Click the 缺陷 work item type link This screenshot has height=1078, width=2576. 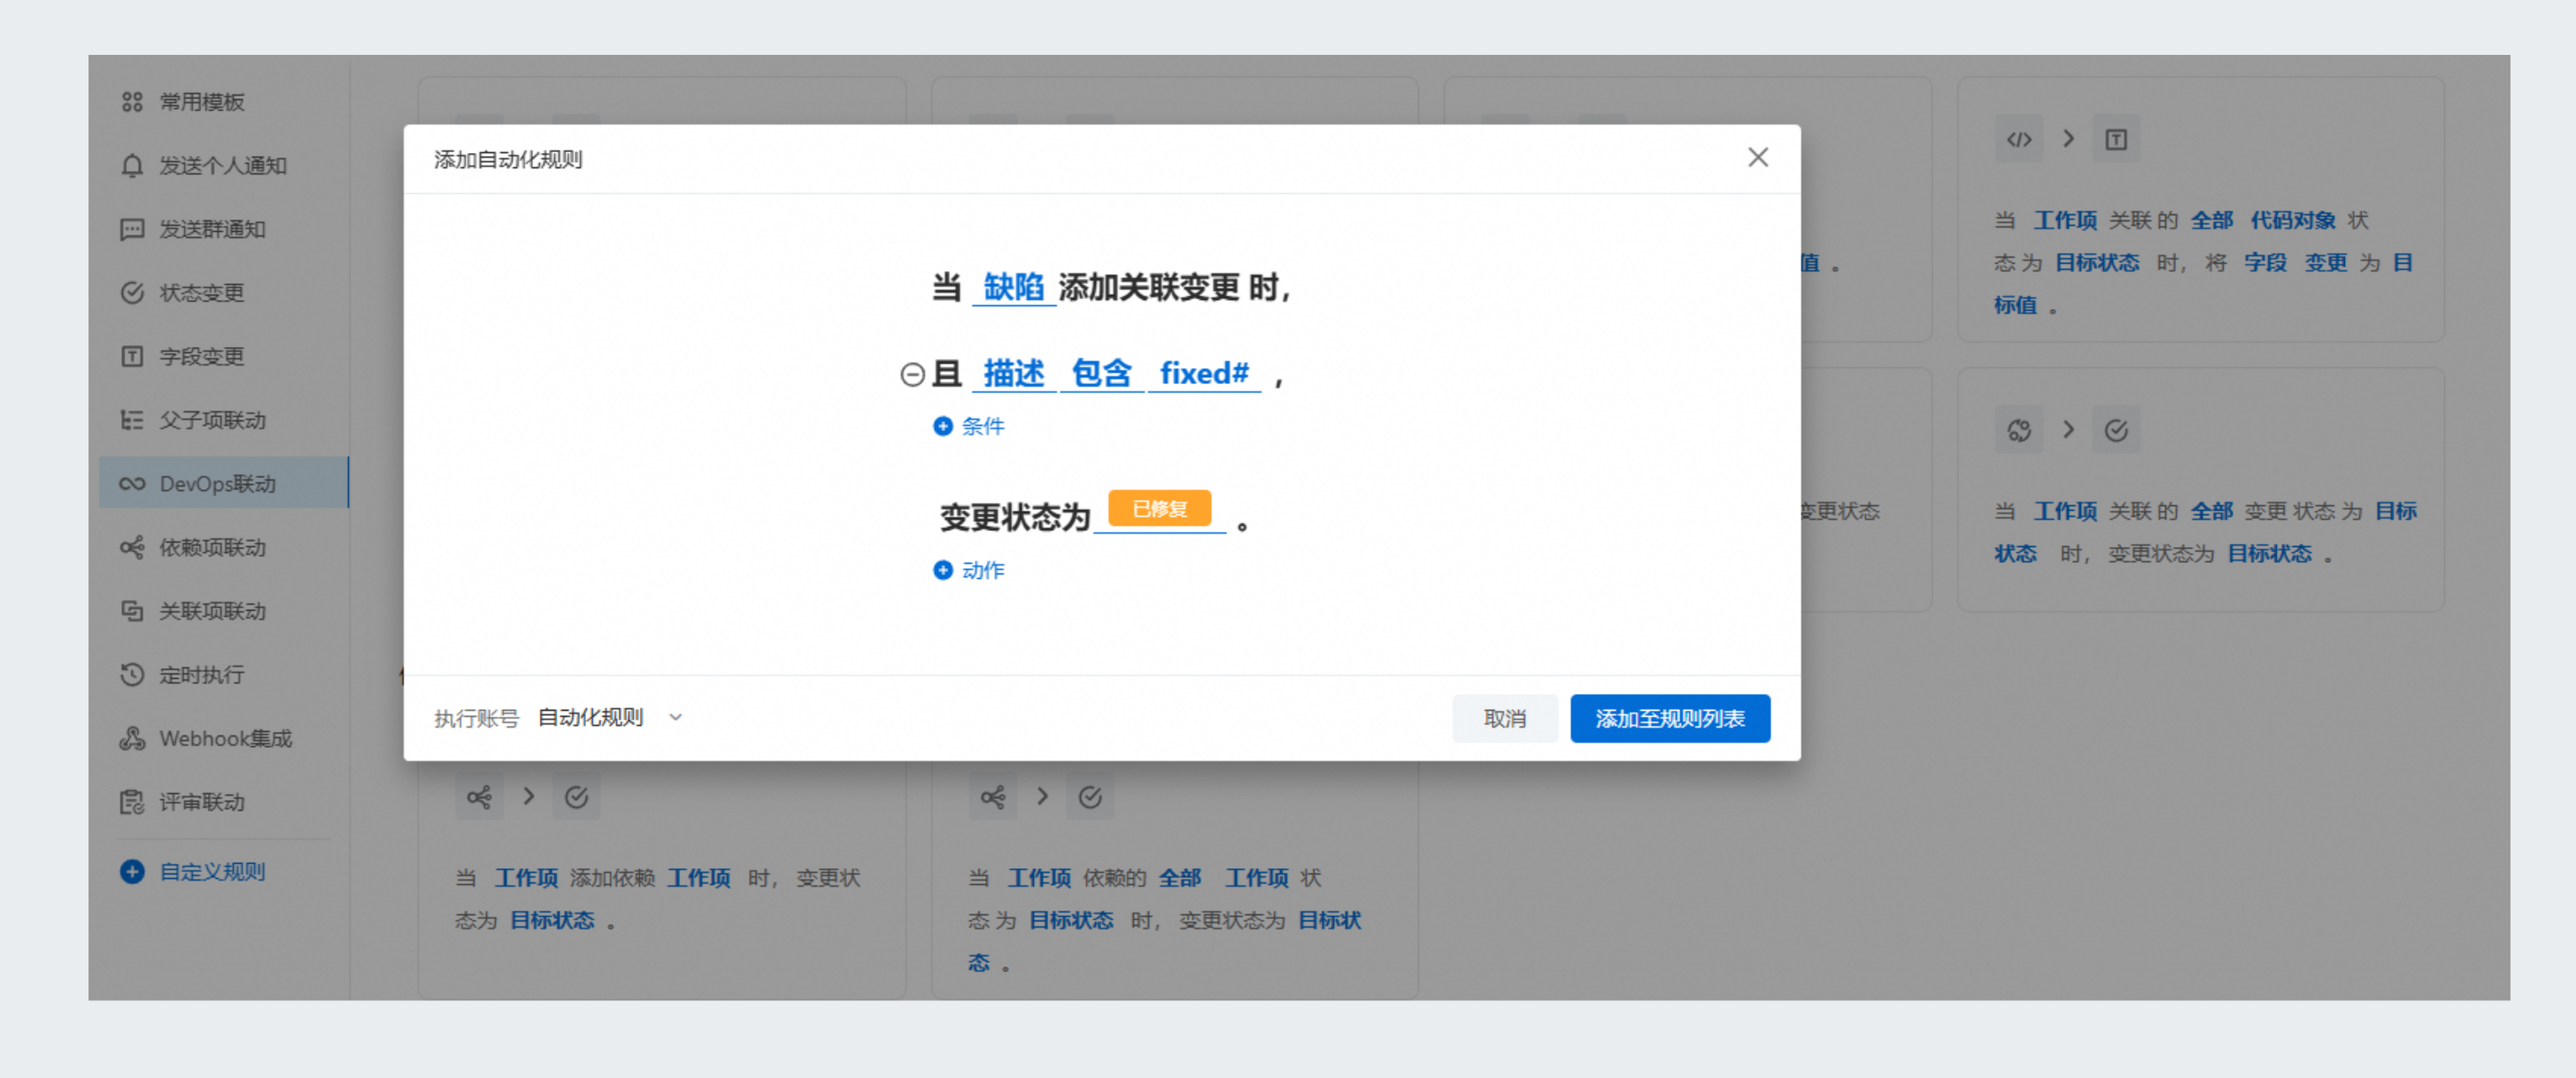point(1013,288)
